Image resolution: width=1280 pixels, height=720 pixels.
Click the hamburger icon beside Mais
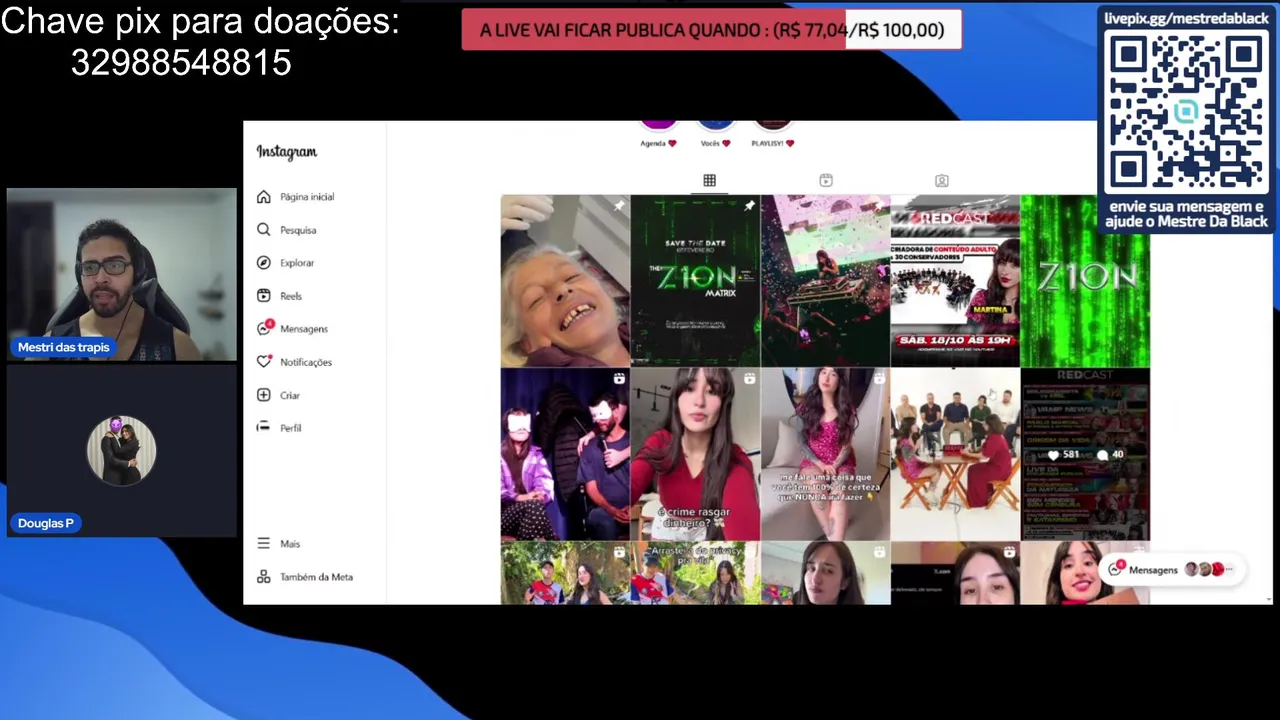click(263, 543)
